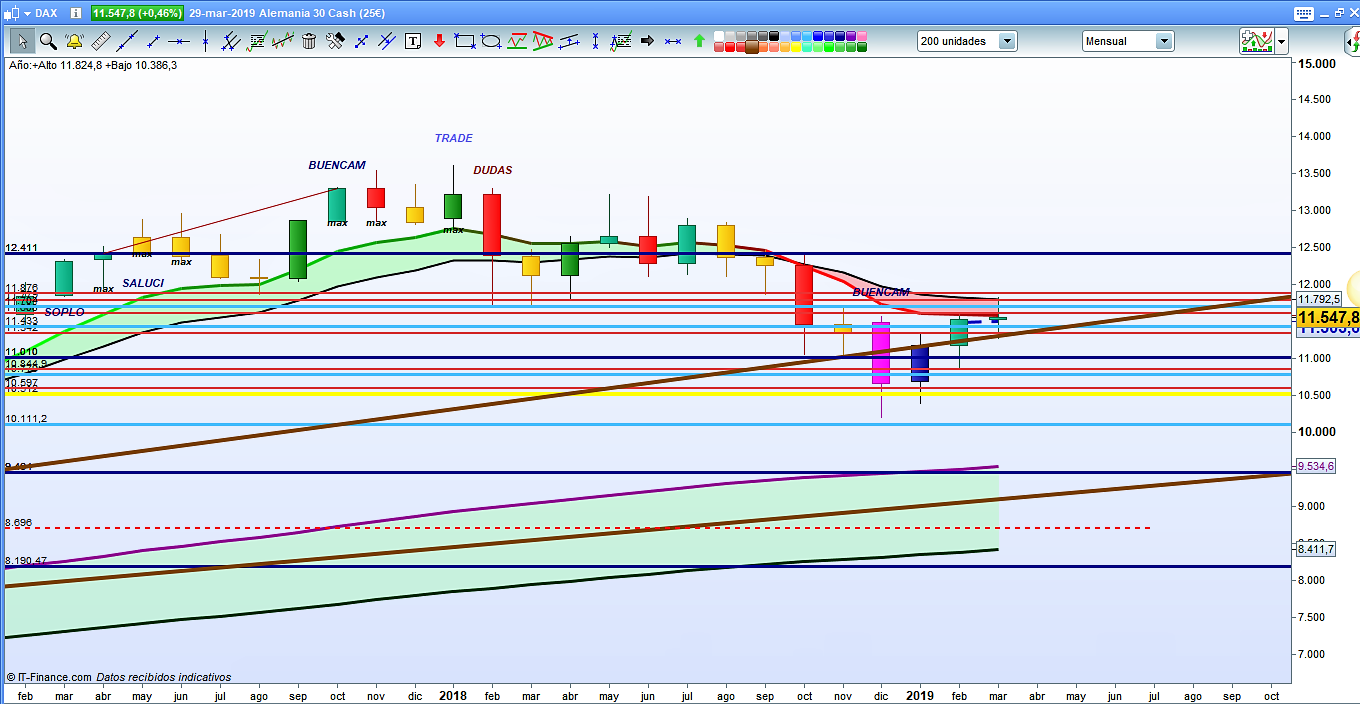
Task: Expand the 'Mensual' timeframe dropdown
Action: pos(1164,41)
